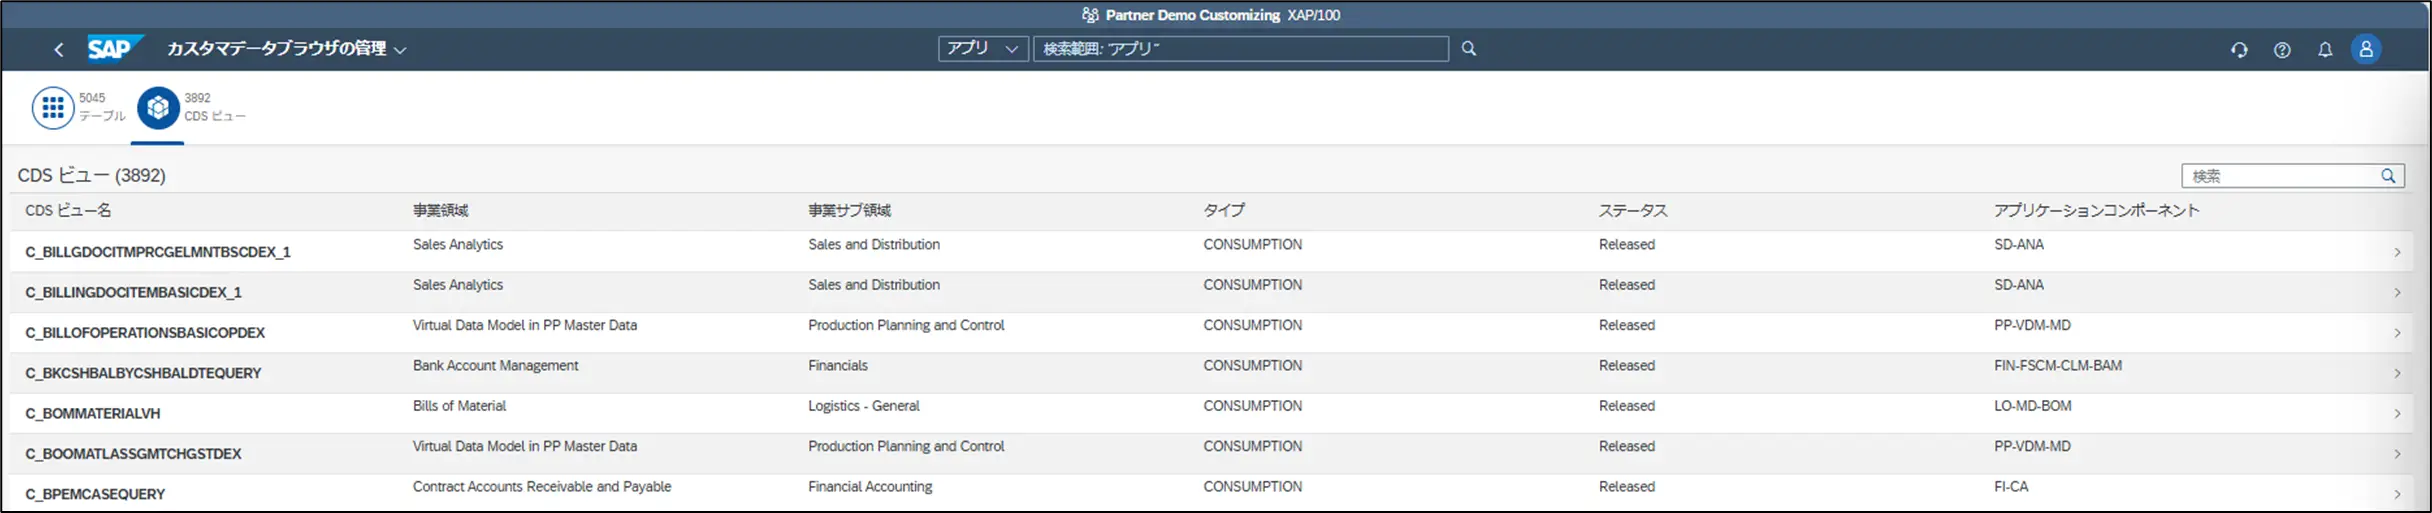Focus the shell search field 検索範囲: アプリ
The width and height of the screenshot is (2432, 513).
pos(1240,48)
